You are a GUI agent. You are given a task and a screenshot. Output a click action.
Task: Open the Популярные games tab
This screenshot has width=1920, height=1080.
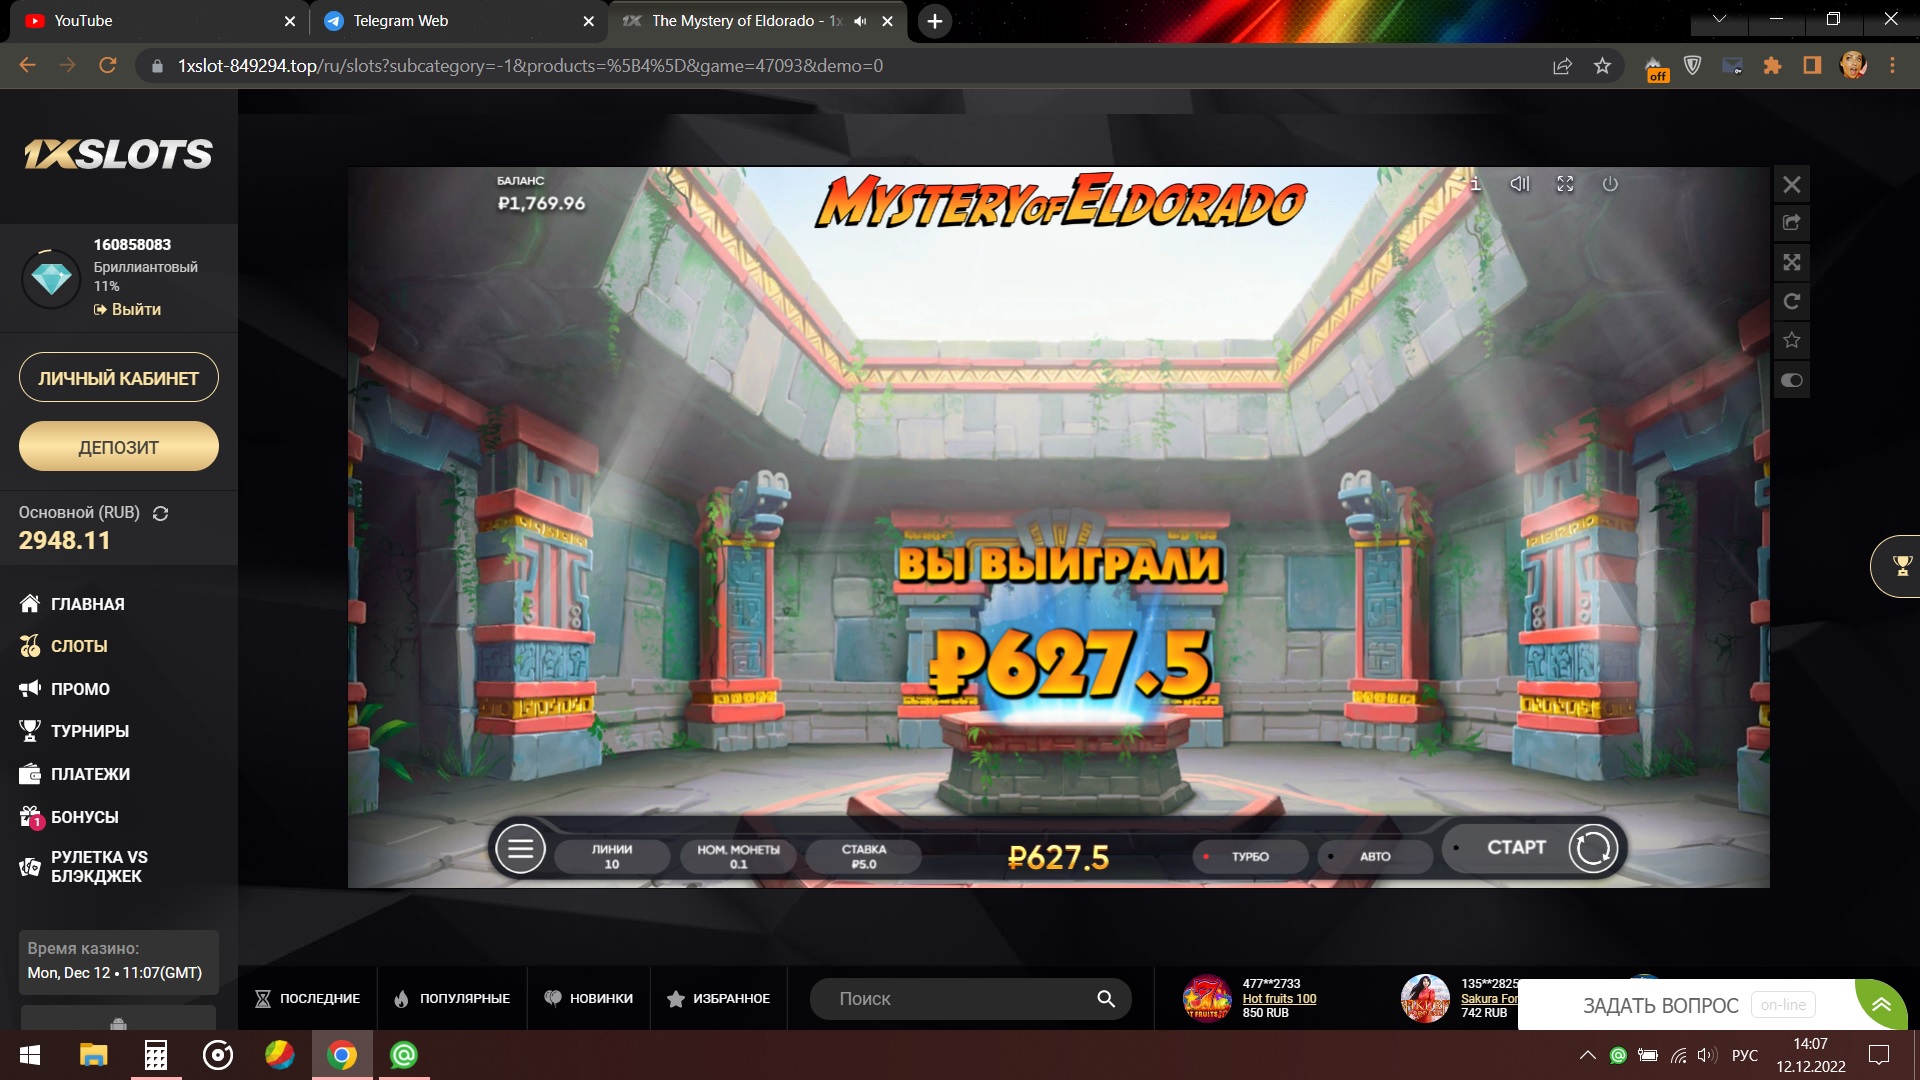pos(452,998)
